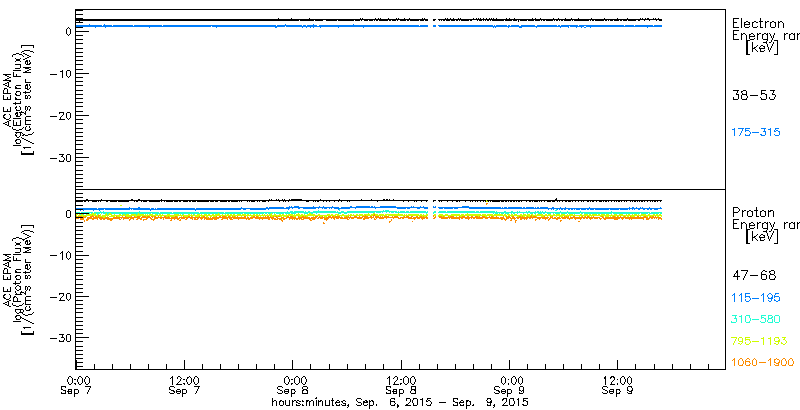Click the proton energy label 47-68

coord(754,276)
